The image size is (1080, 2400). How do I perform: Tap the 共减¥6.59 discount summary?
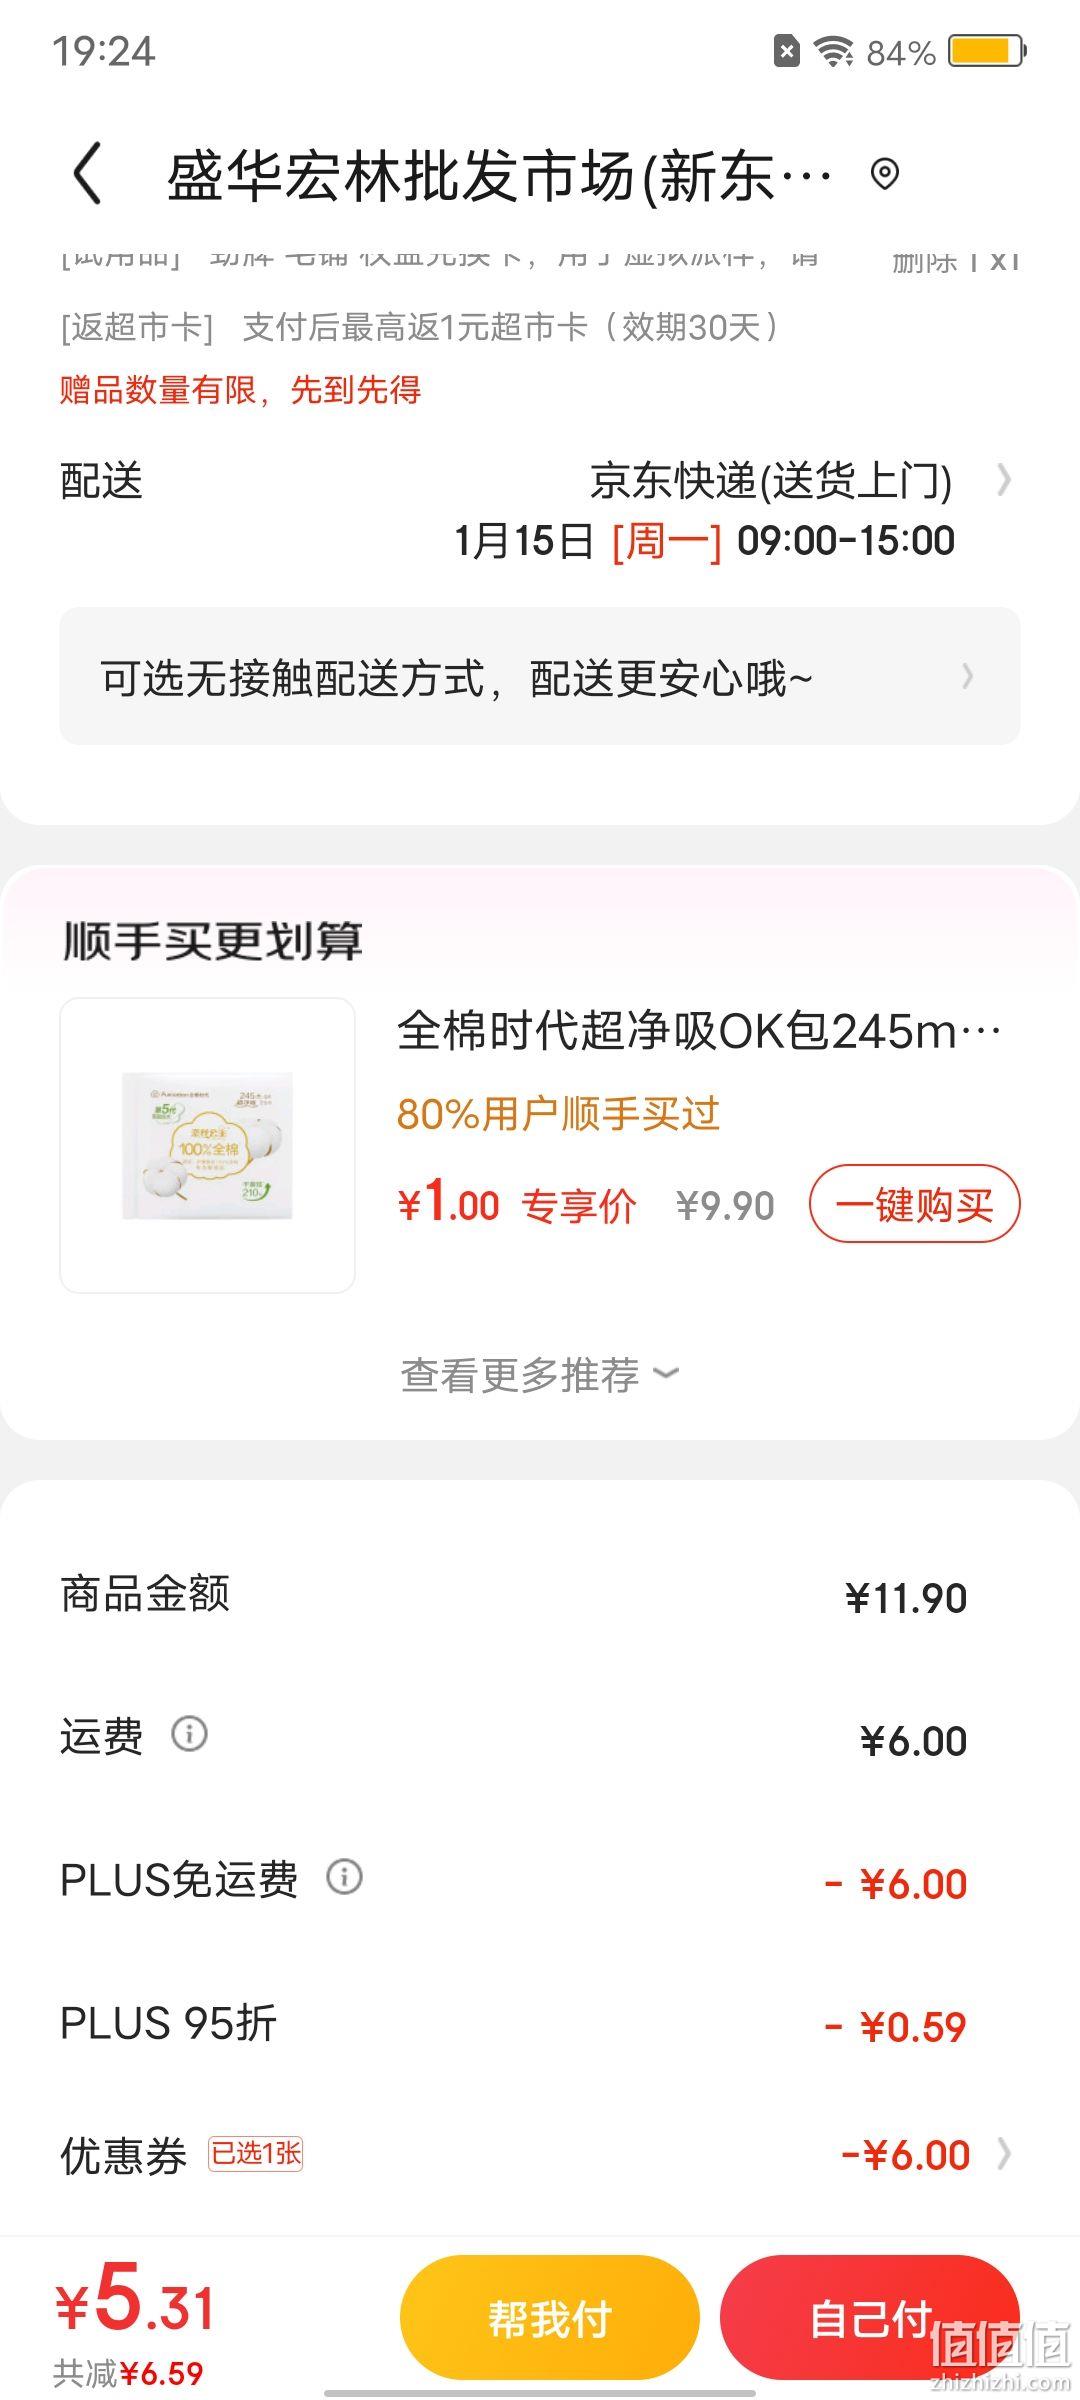coord(128,2373)
